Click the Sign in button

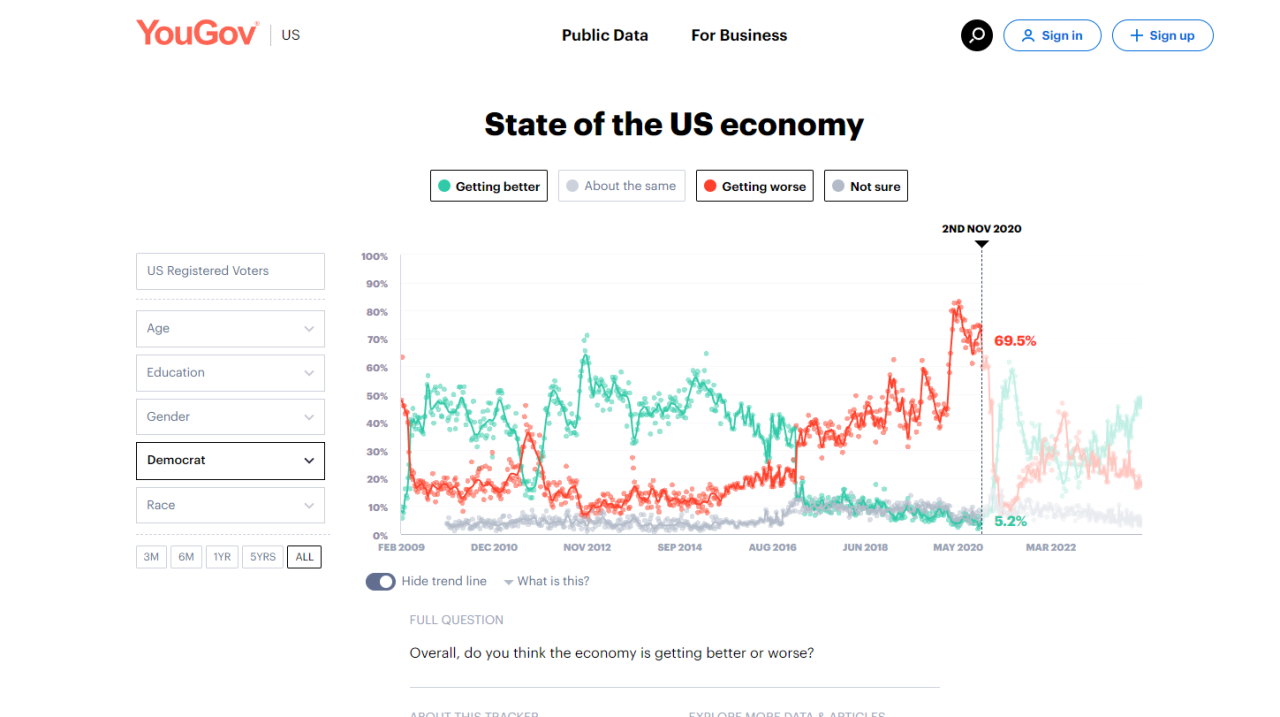[x=1052, y=35]
